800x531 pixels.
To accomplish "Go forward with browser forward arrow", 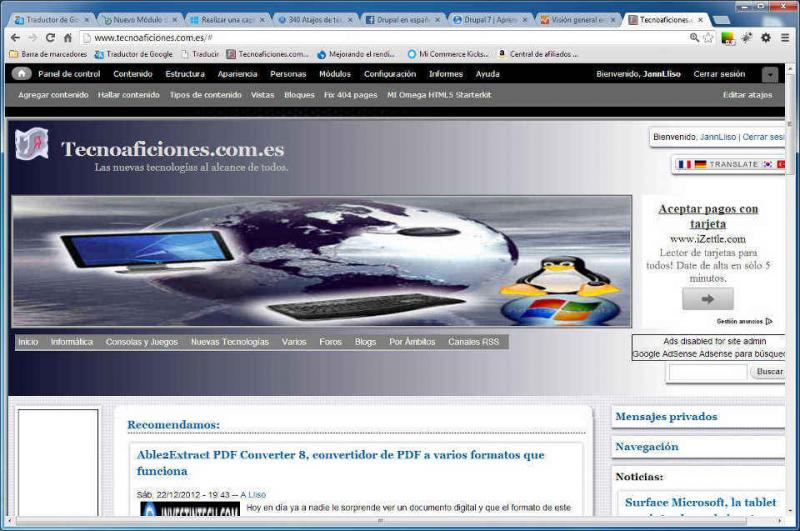I will coord(33,38).
